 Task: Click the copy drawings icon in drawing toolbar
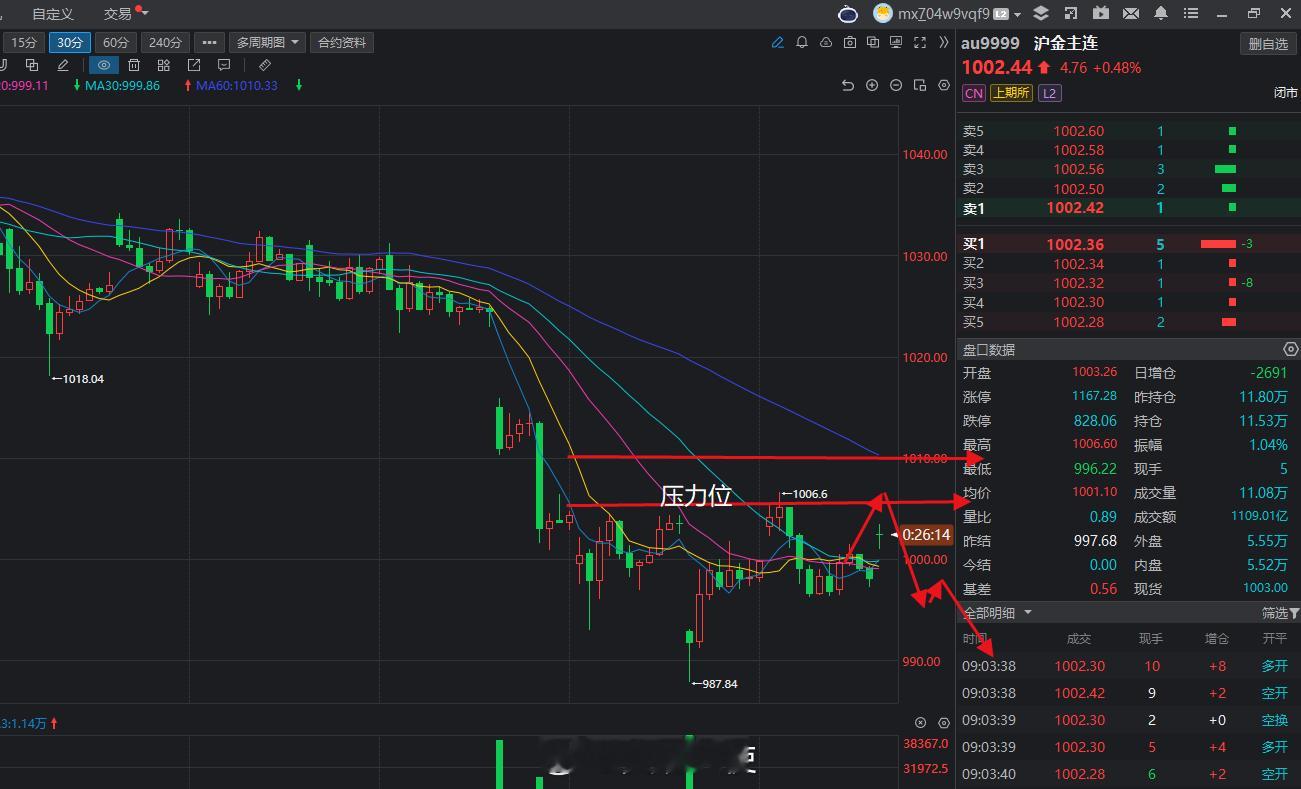[x=31, y=65]
